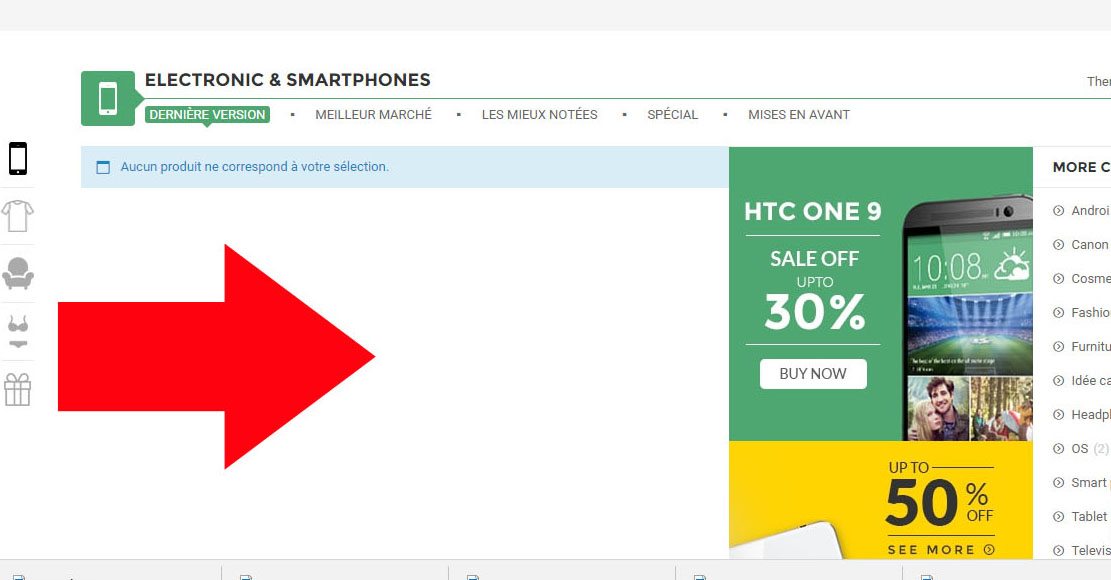Select the t-shirt fashion category icon

pyautogui.click(x=17, y=216)
